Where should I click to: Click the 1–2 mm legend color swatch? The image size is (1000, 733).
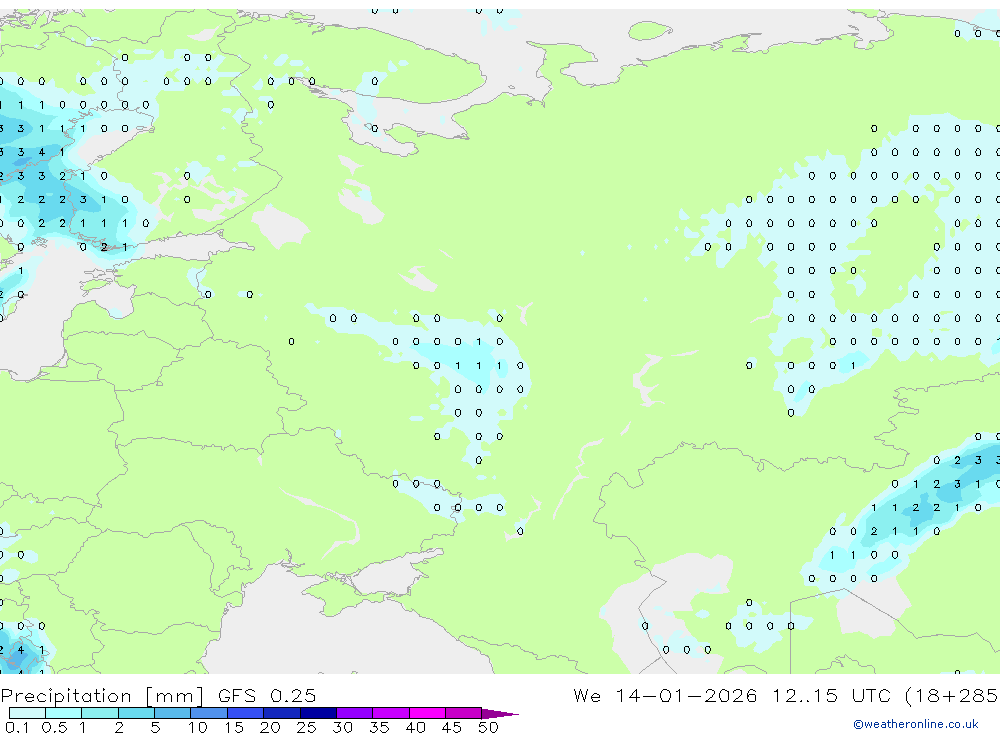click(x=100, y=713)
